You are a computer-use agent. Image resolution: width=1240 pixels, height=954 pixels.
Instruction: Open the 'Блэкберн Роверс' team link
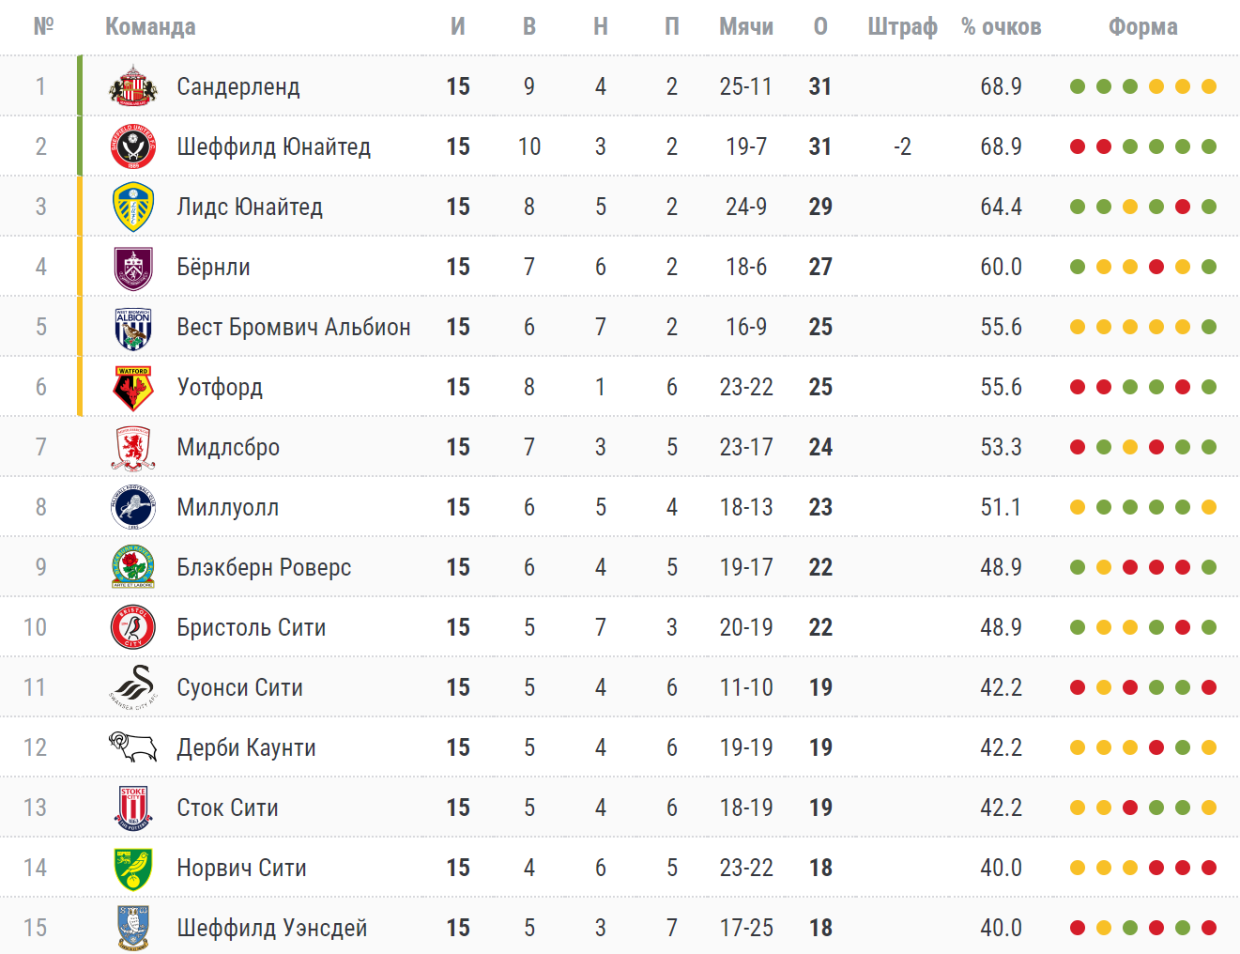tap(264, 567)
